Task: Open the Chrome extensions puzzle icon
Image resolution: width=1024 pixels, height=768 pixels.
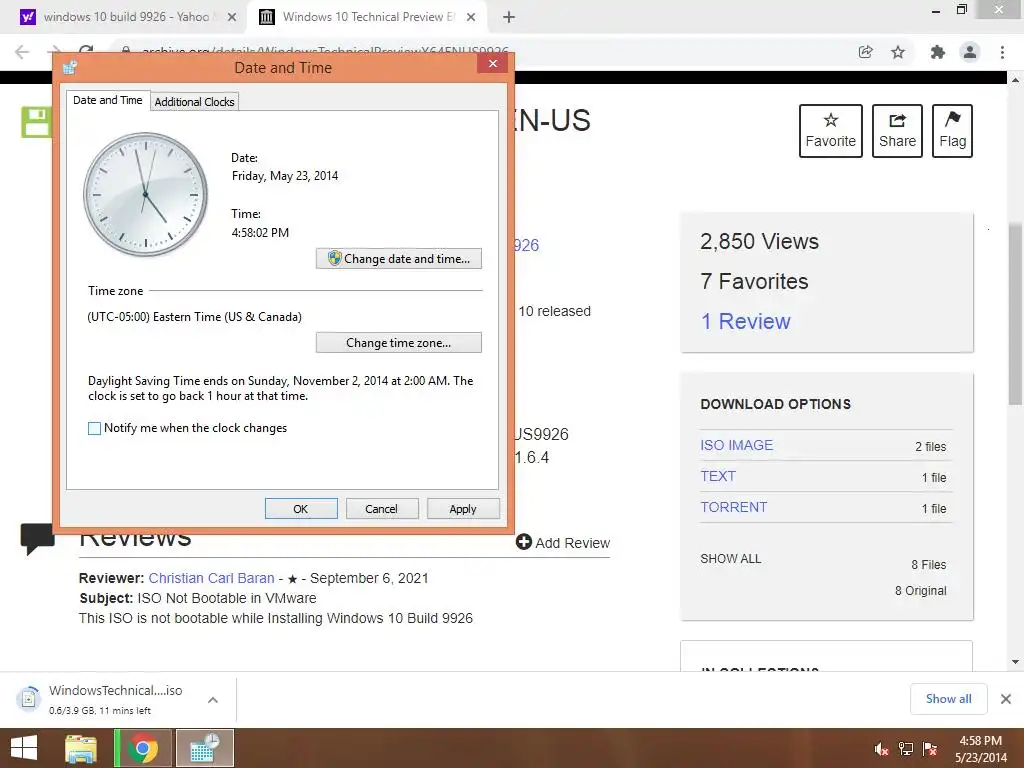Action: [x=938, y=52]
